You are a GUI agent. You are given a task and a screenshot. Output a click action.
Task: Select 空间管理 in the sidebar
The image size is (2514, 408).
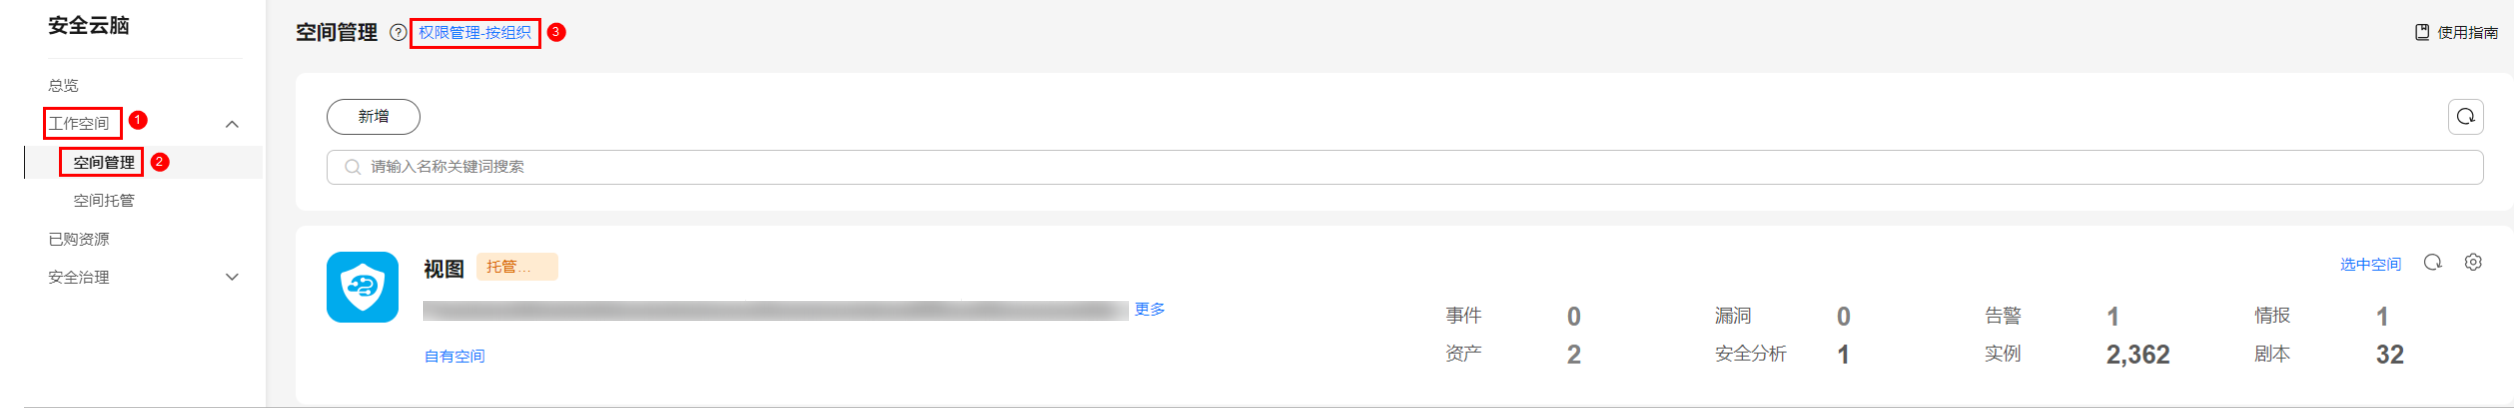click(103, 162)
